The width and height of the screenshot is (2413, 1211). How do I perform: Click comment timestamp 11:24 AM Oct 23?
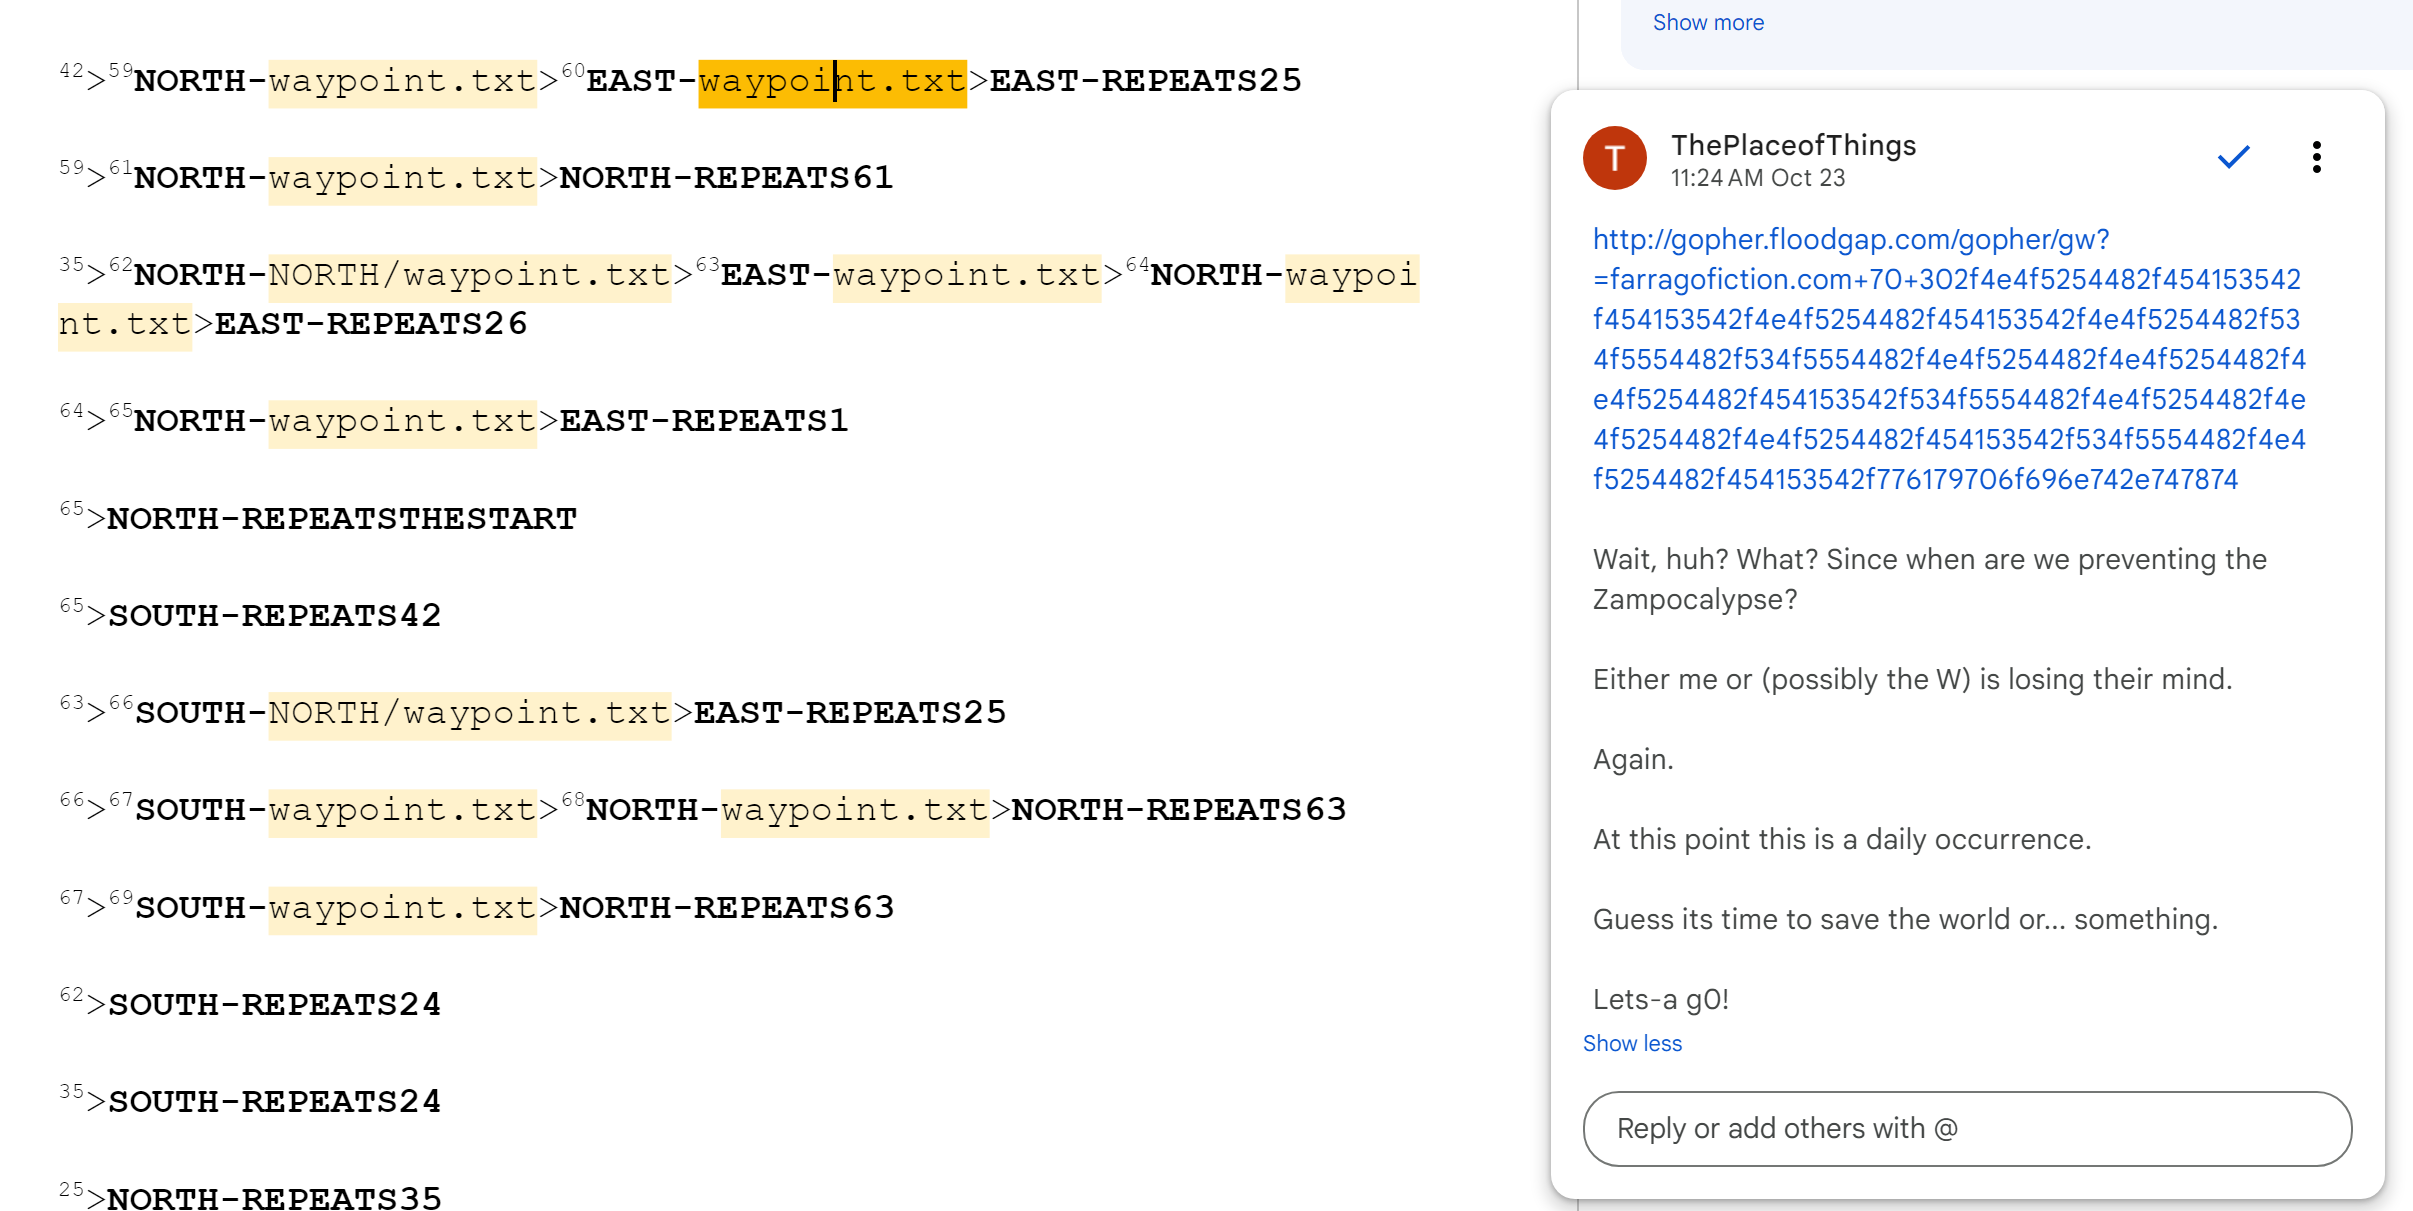click(1757, 178)
